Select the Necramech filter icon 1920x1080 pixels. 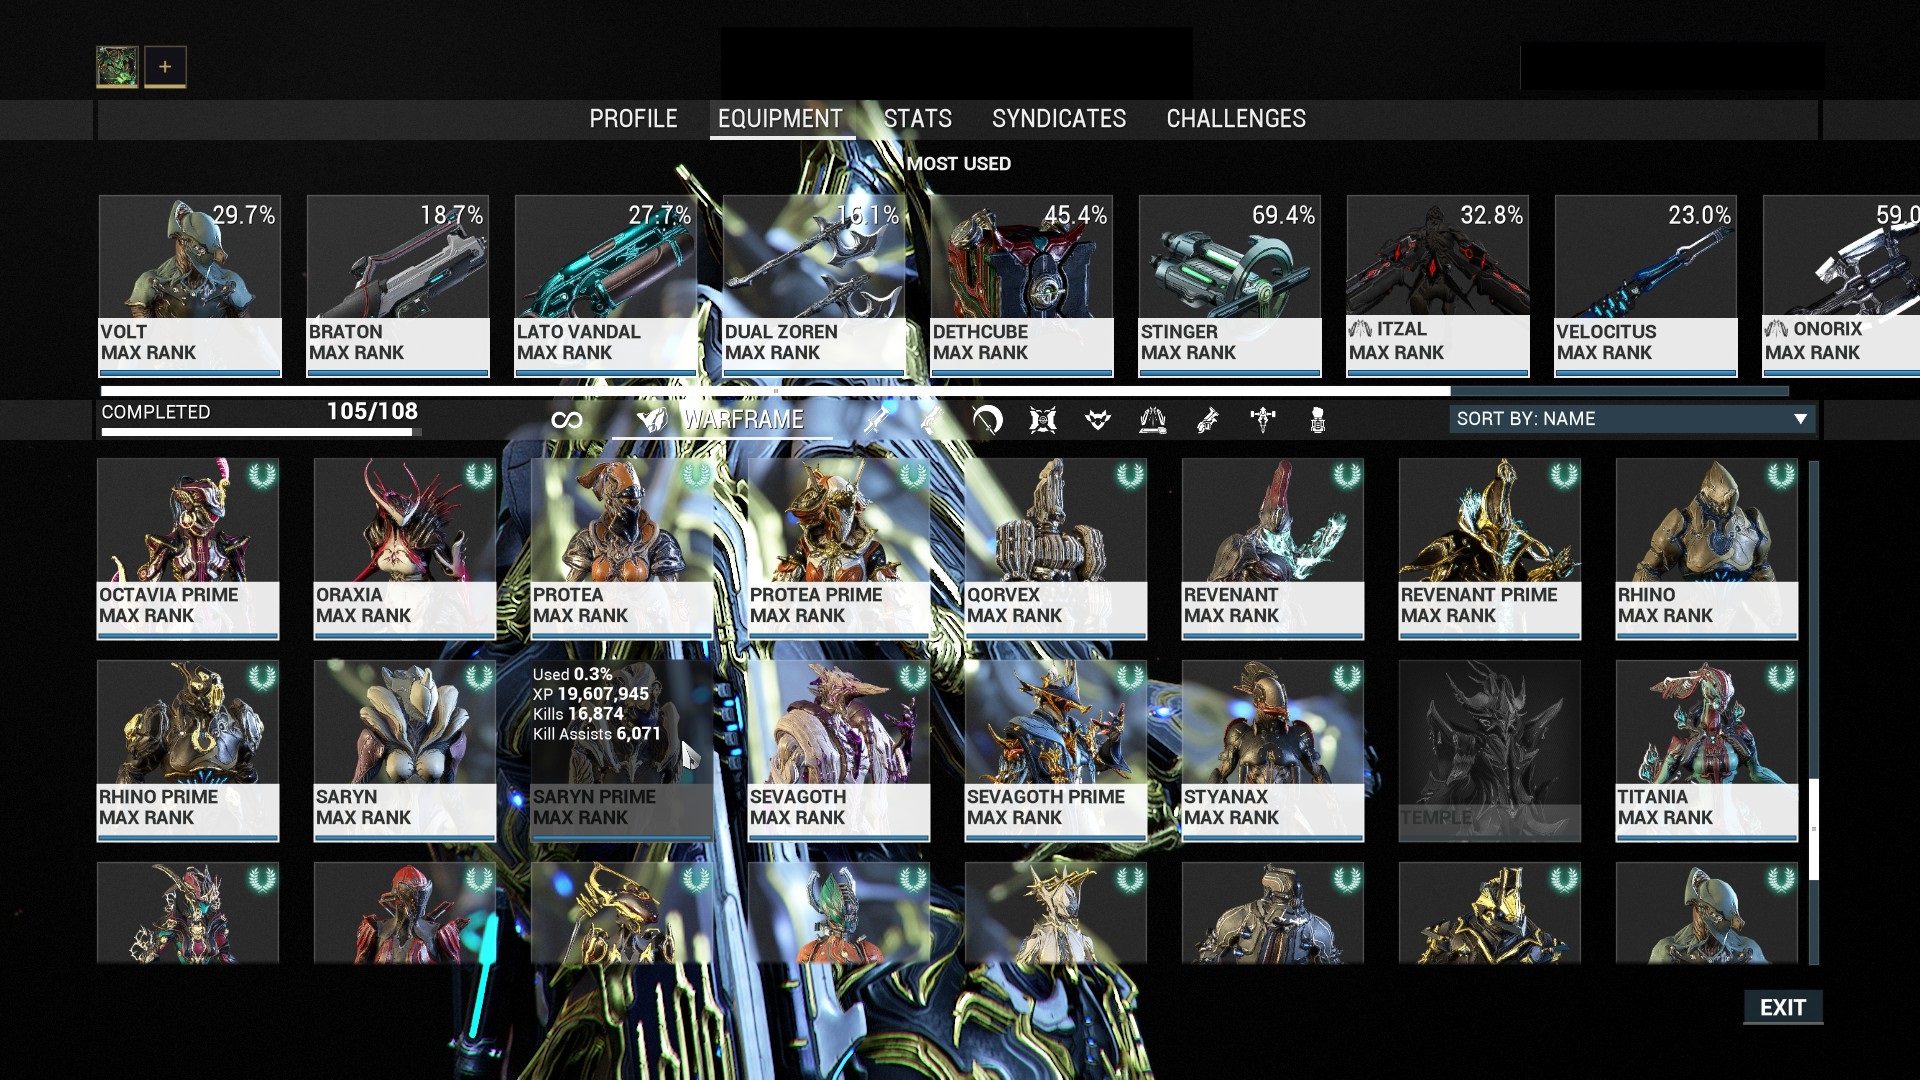pyautogui.click(x=1318, y=420)
